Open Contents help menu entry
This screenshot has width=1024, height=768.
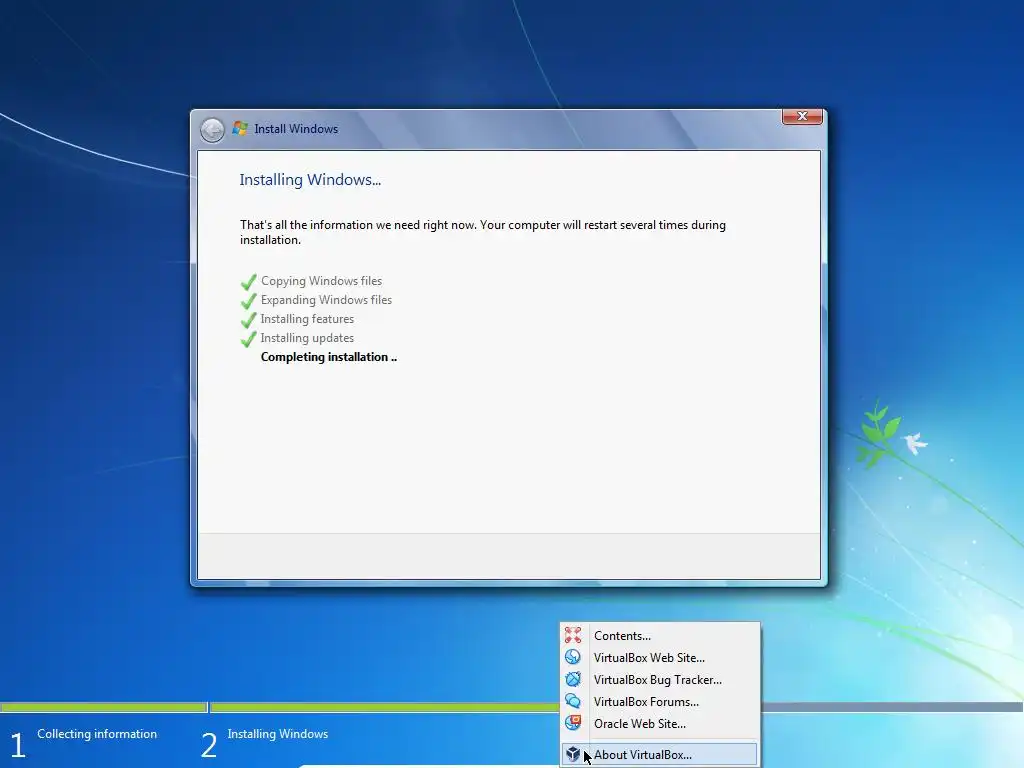point(660,635)
